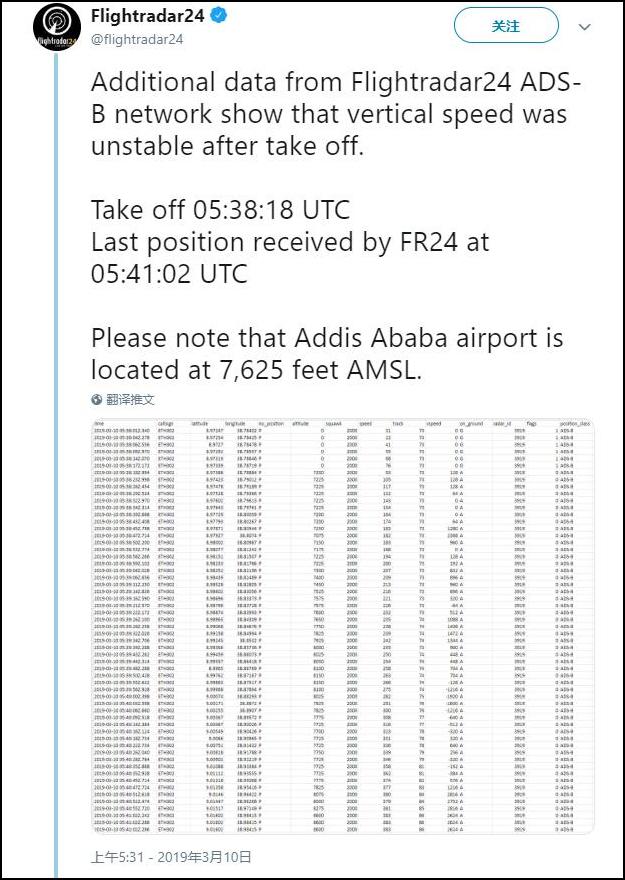Viewport: 625px width, 880px height.
Task: Click the 'Take off 05:38:18 UTC' text line
Action: pos(220,211)
